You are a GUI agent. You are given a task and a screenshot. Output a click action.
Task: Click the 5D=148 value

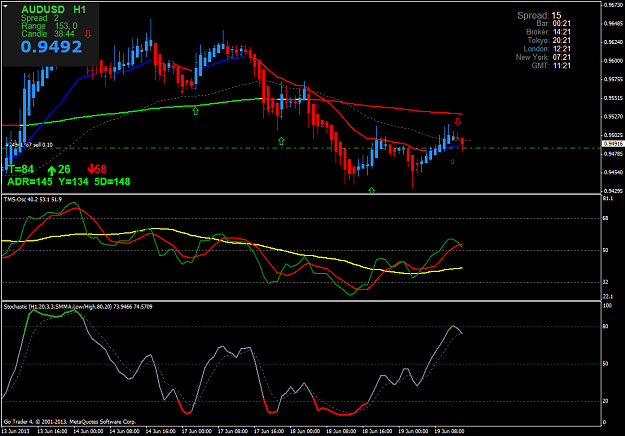[112, 182]
